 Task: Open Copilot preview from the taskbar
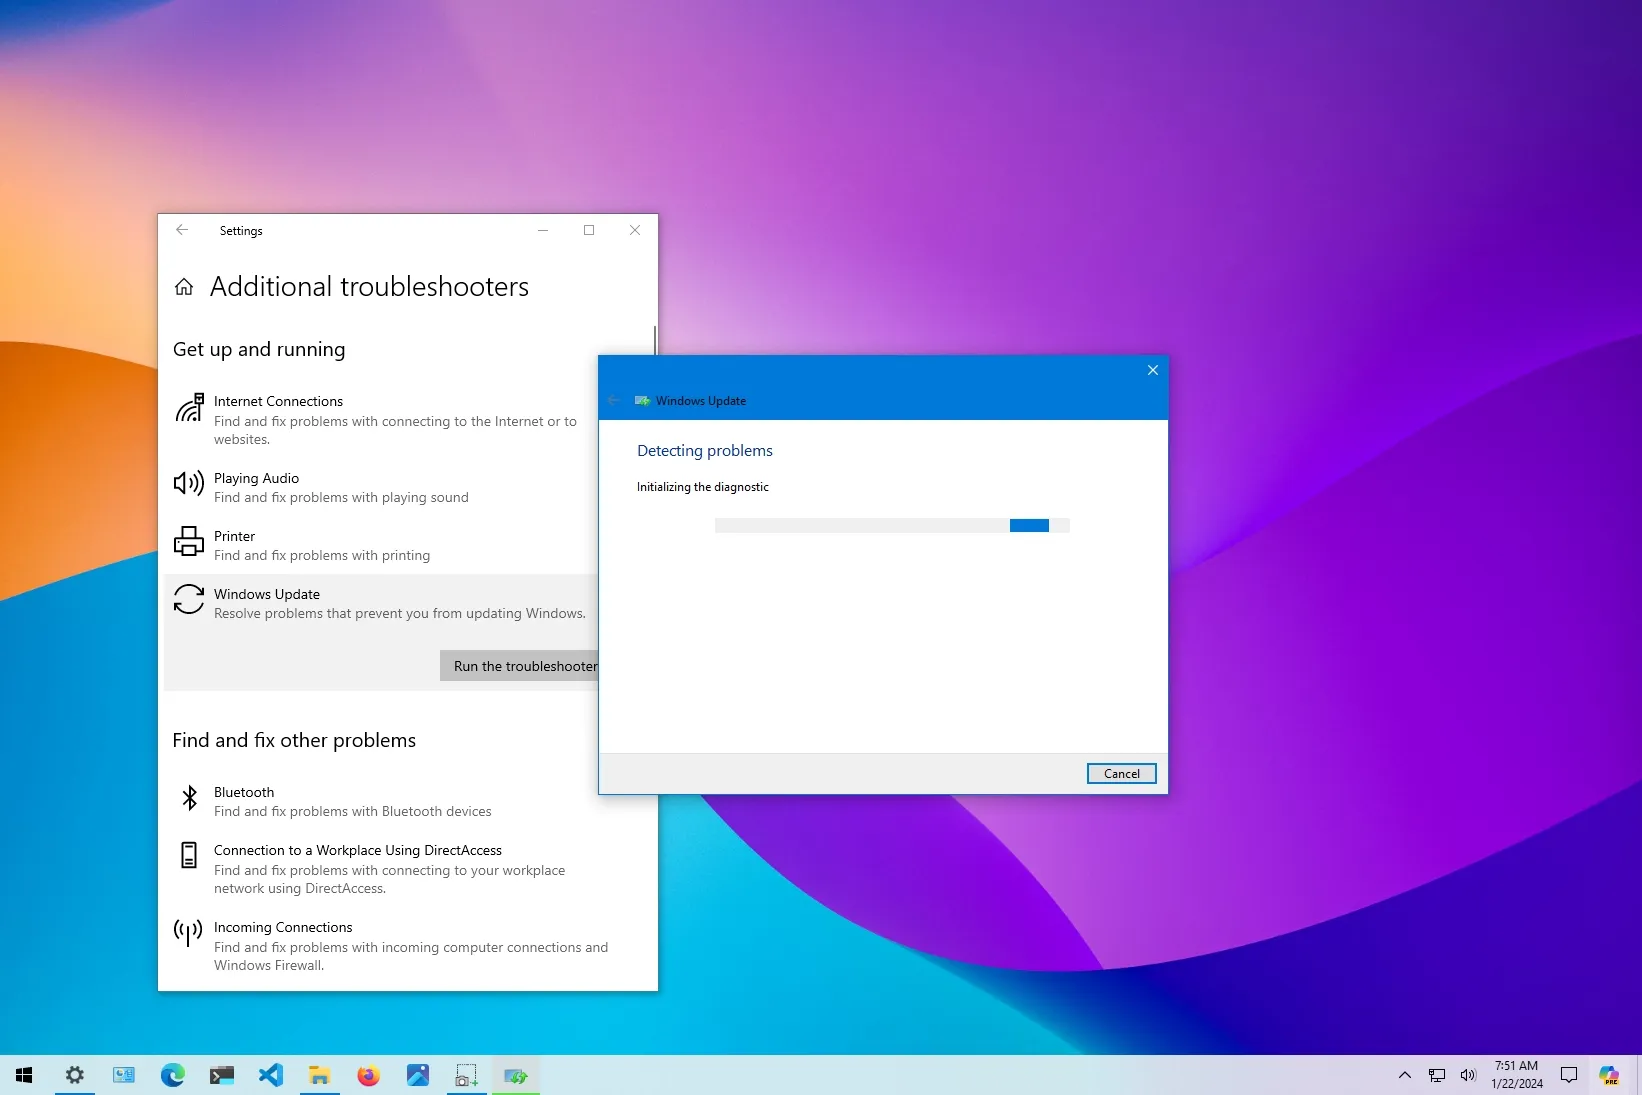pos(1610,1076)
